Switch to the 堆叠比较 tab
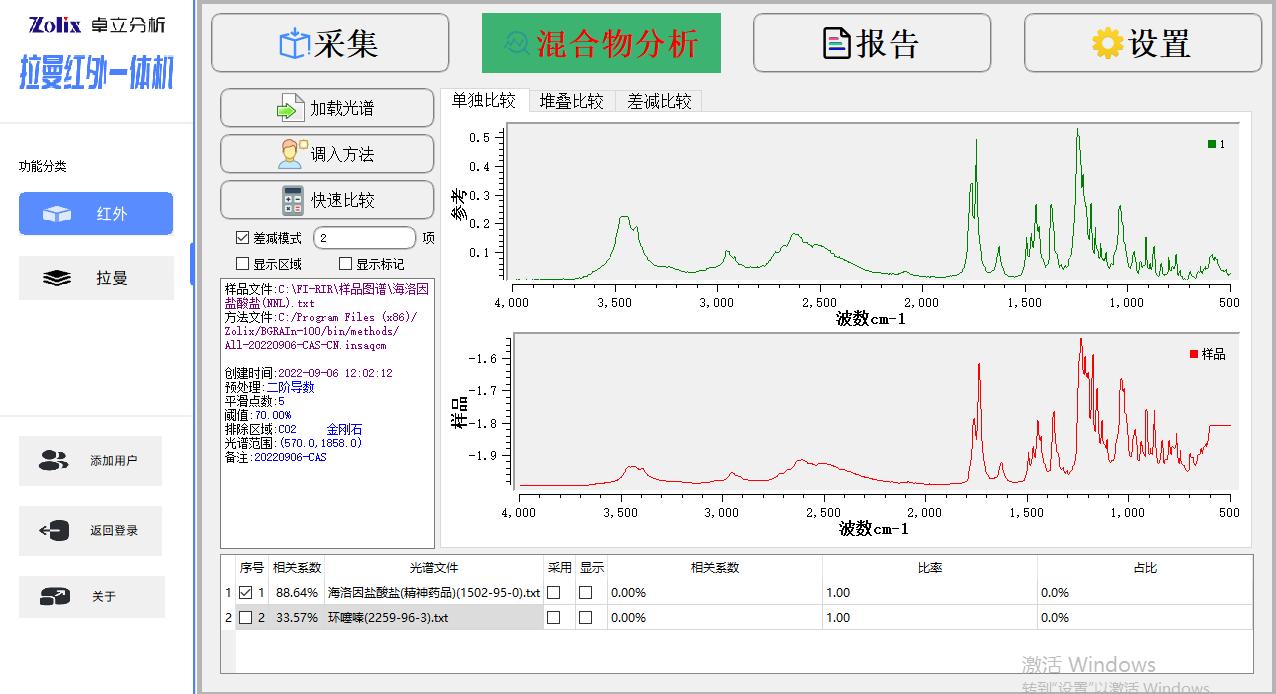This screenshot has height=694, width=1276. pyautogui.click(x=571, y=101)
